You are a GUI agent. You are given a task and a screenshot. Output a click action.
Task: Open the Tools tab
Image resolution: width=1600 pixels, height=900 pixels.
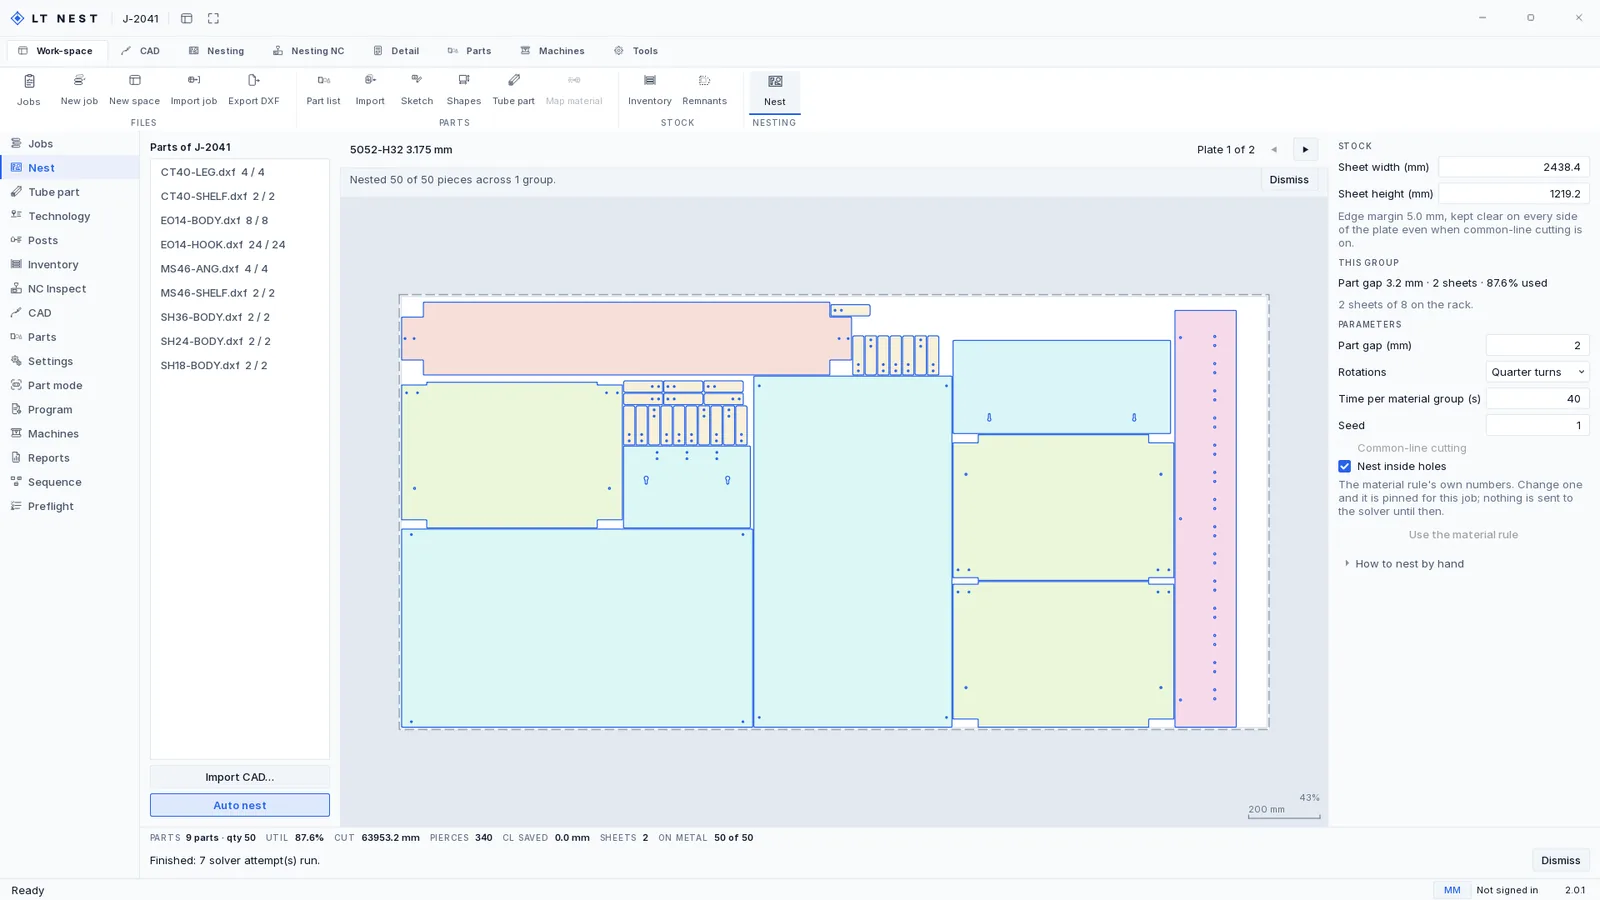coord(636,51)
